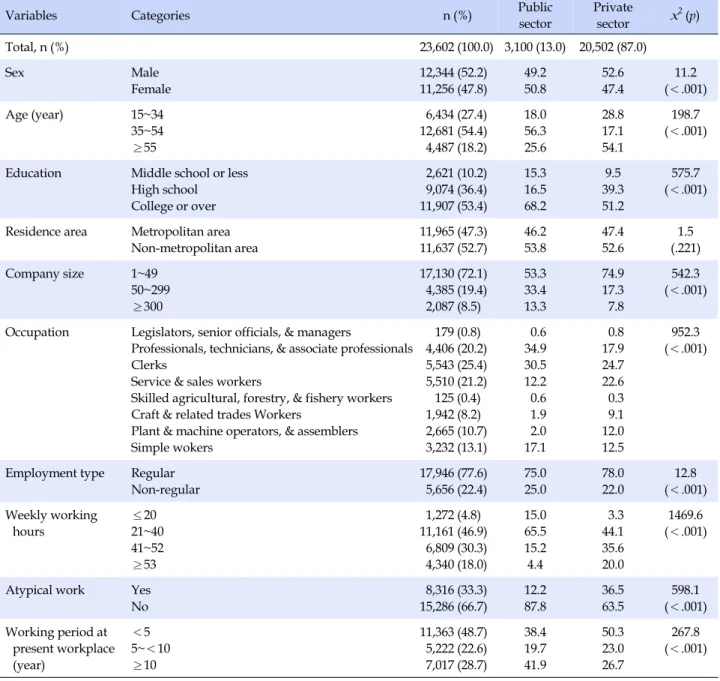Click the '21~40' working hours category

point(147,532)
